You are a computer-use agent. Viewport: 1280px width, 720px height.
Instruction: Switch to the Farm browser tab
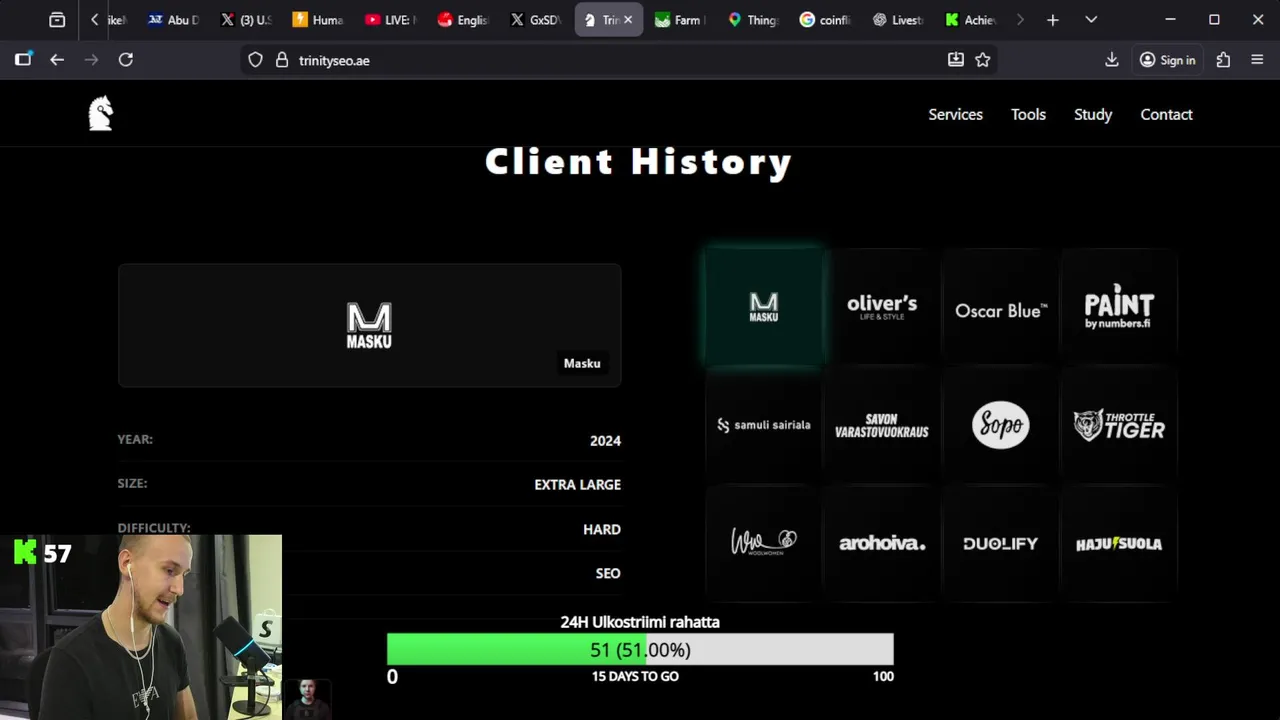click(x=680, y=20)
